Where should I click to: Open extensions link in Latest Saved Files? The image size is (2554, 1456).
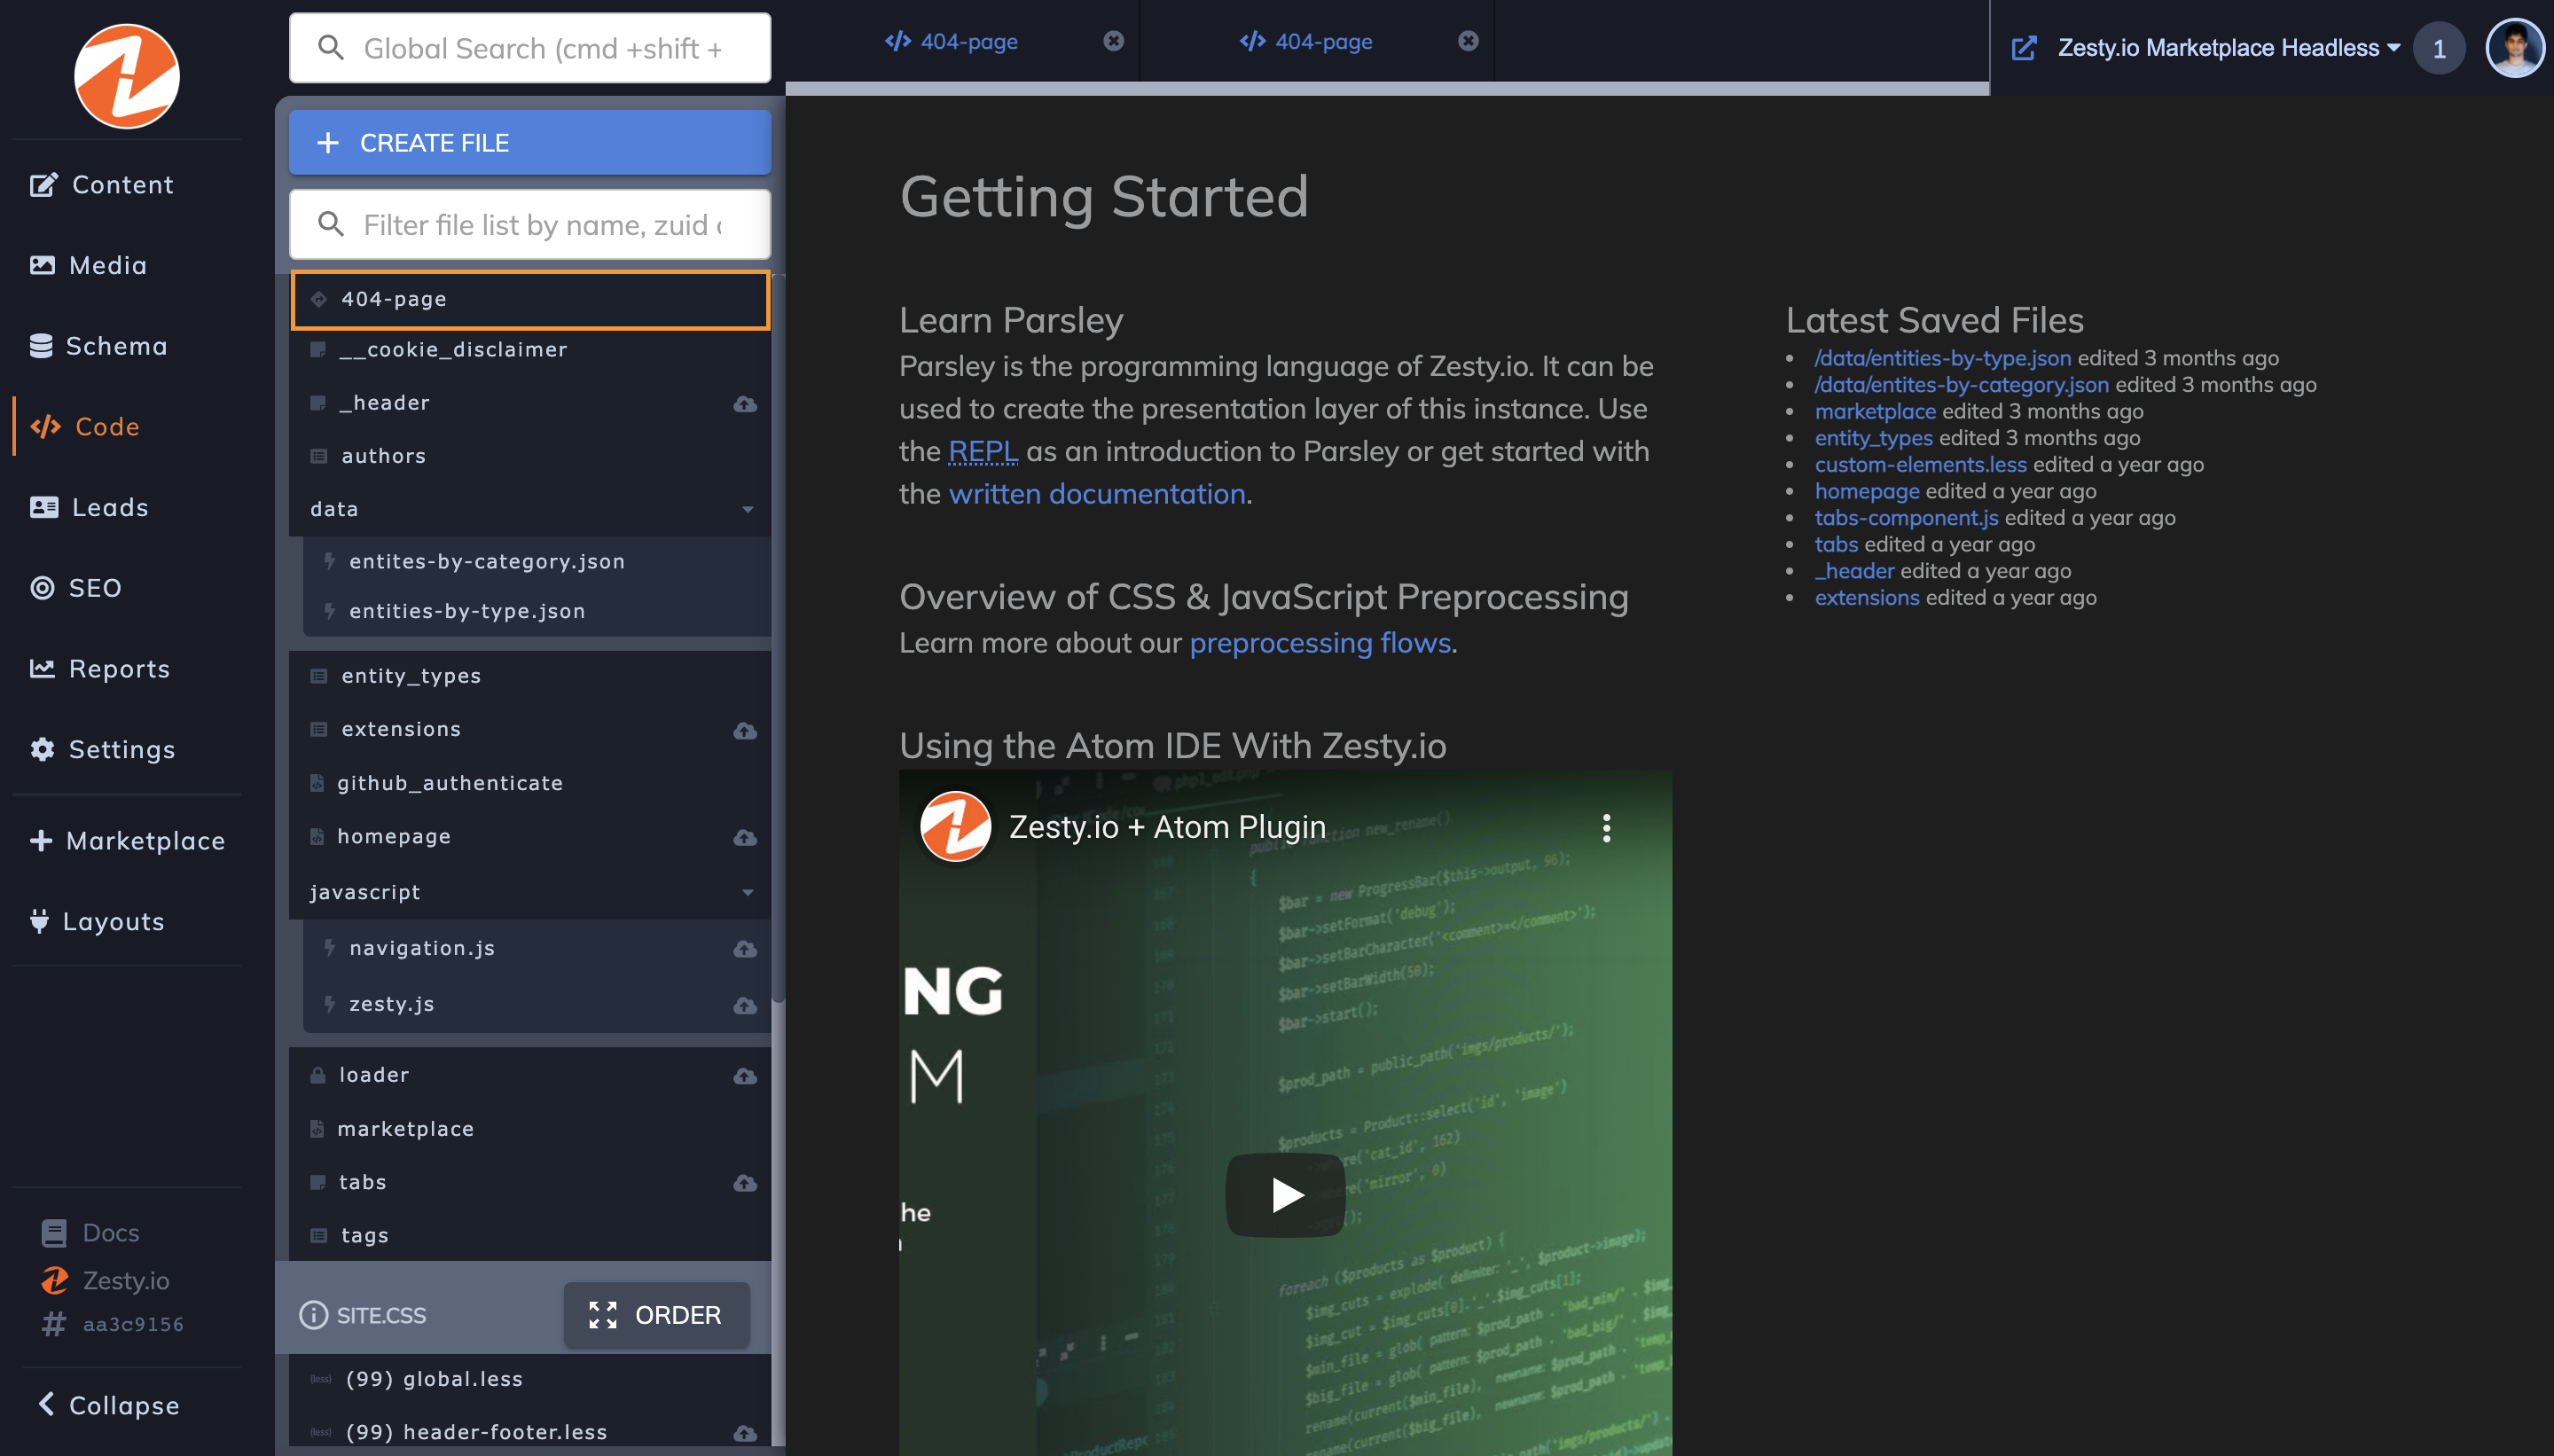coord(1867,598)
